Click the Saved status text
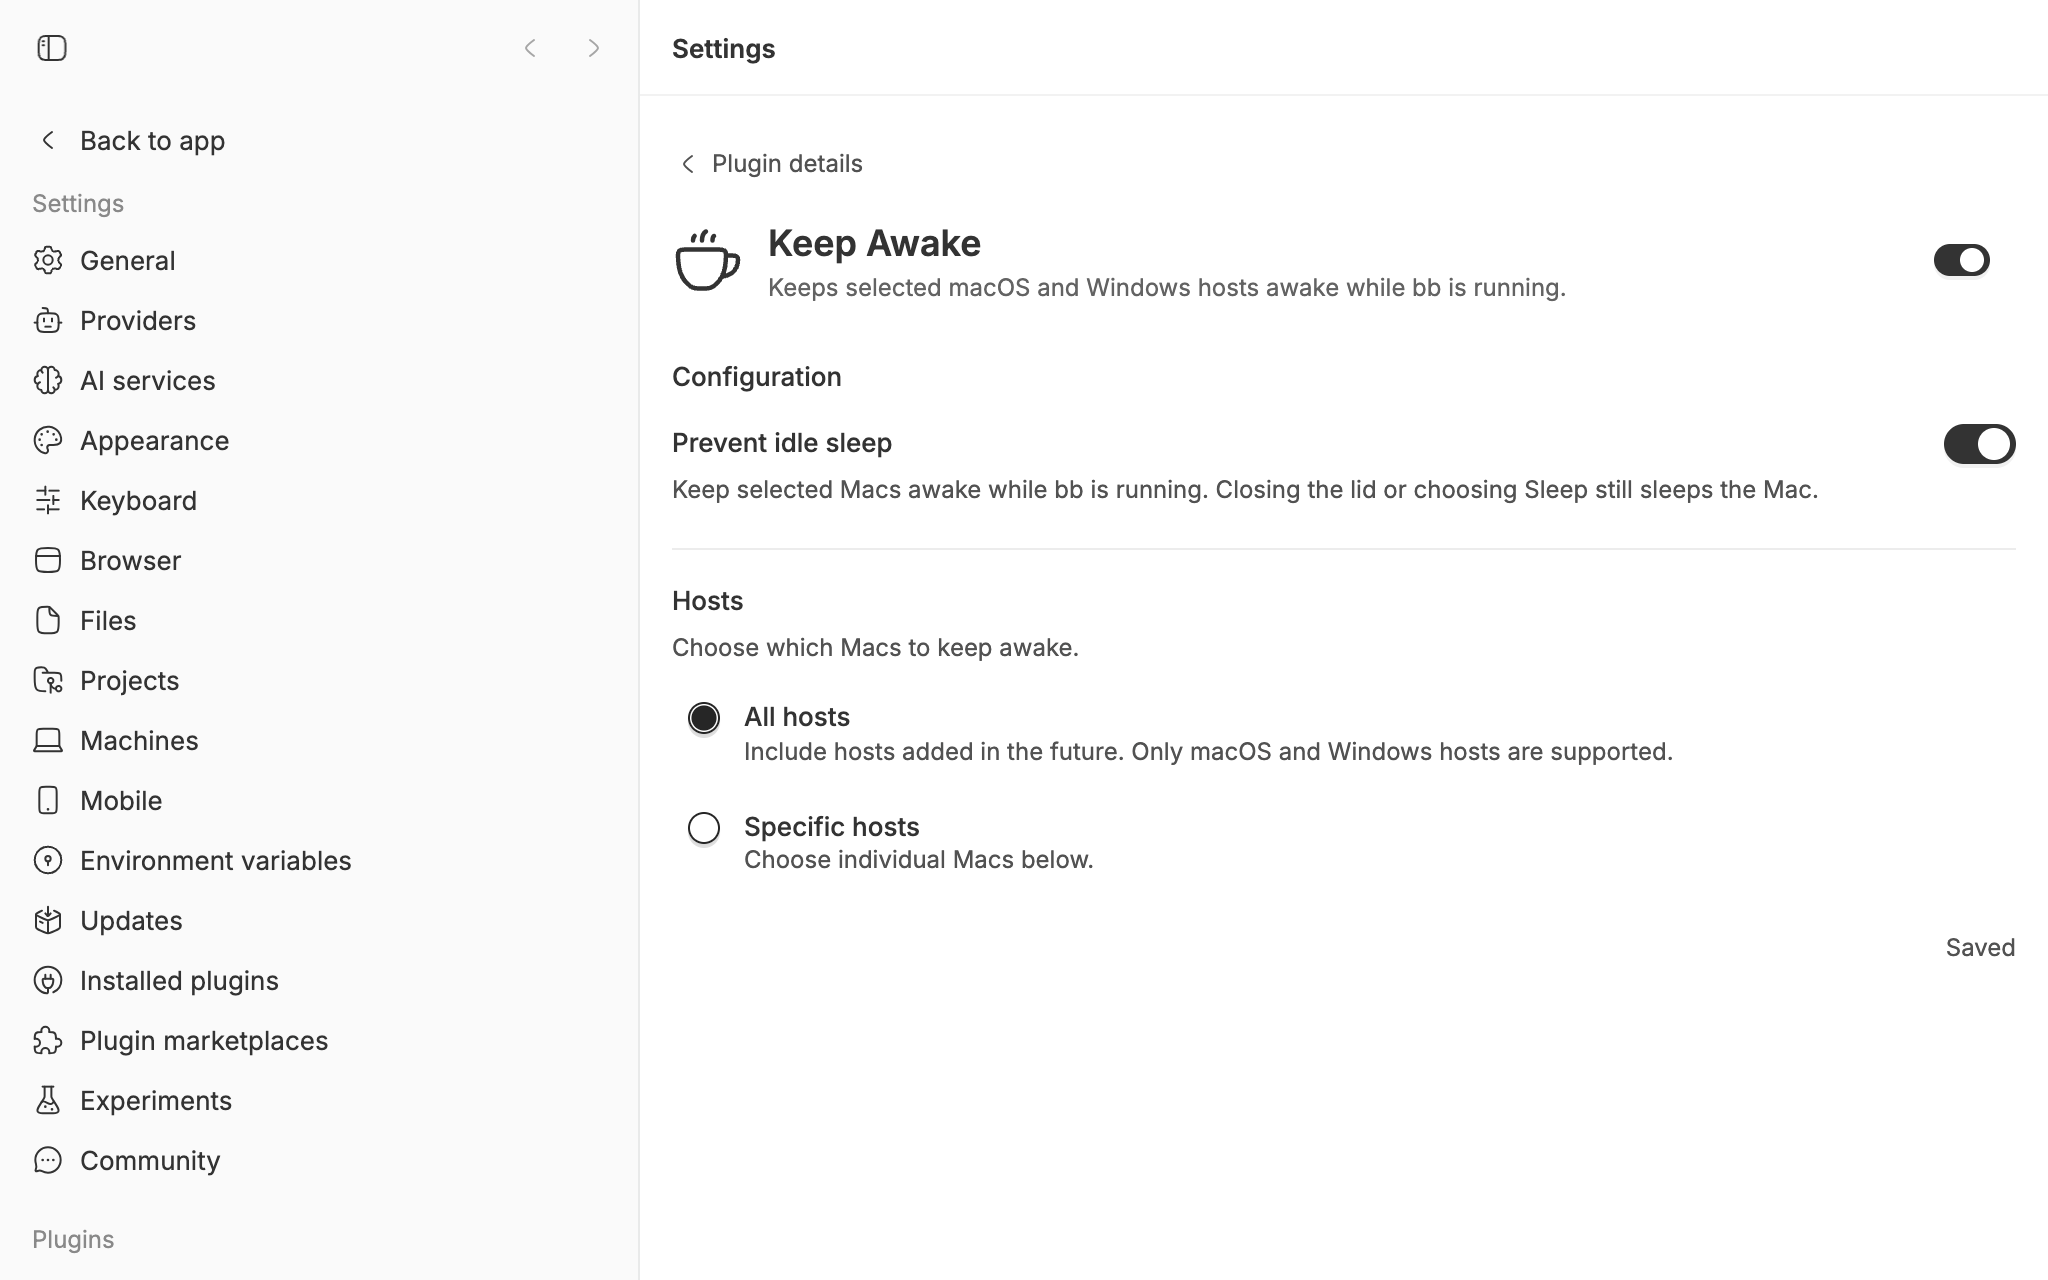Screen dimensions: 2048x1280 click(x=1980, y=947)
